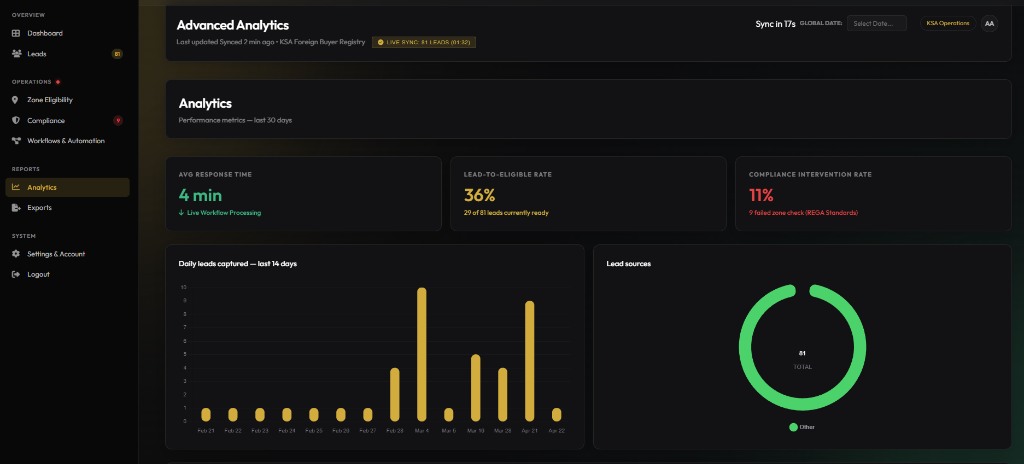Click the KSA Operations pill button
1024x464 pixels.
point(948,24)
